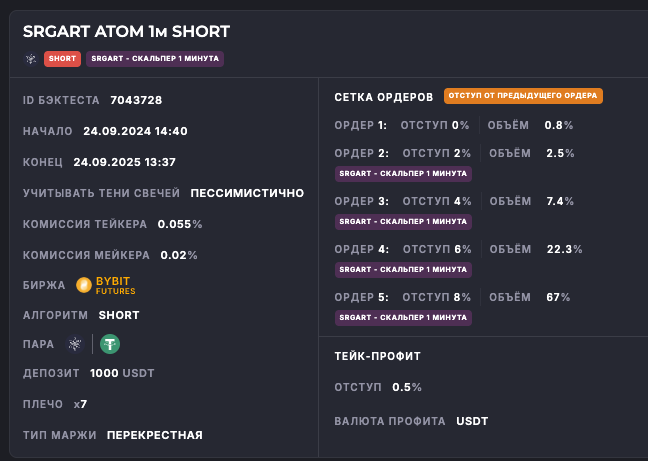The image size is (648, 461).
Task: Open the SRGART filter badge under Ордер 4
Action: point(403,269)
